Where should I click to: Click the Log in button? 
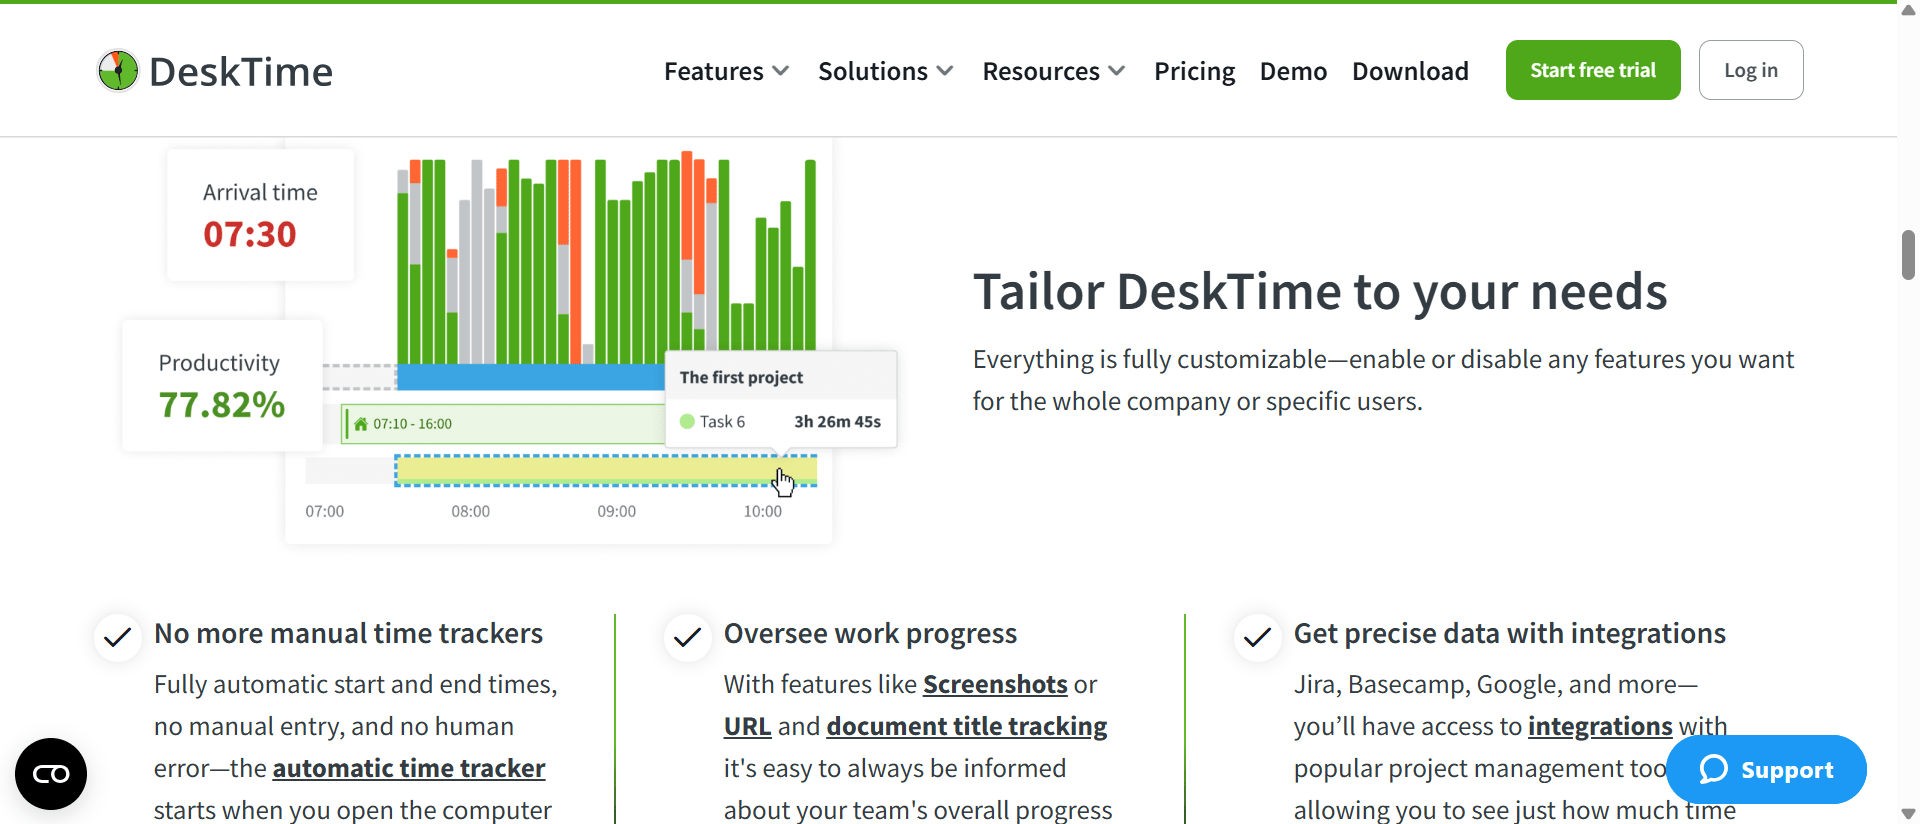point(1750,70)
